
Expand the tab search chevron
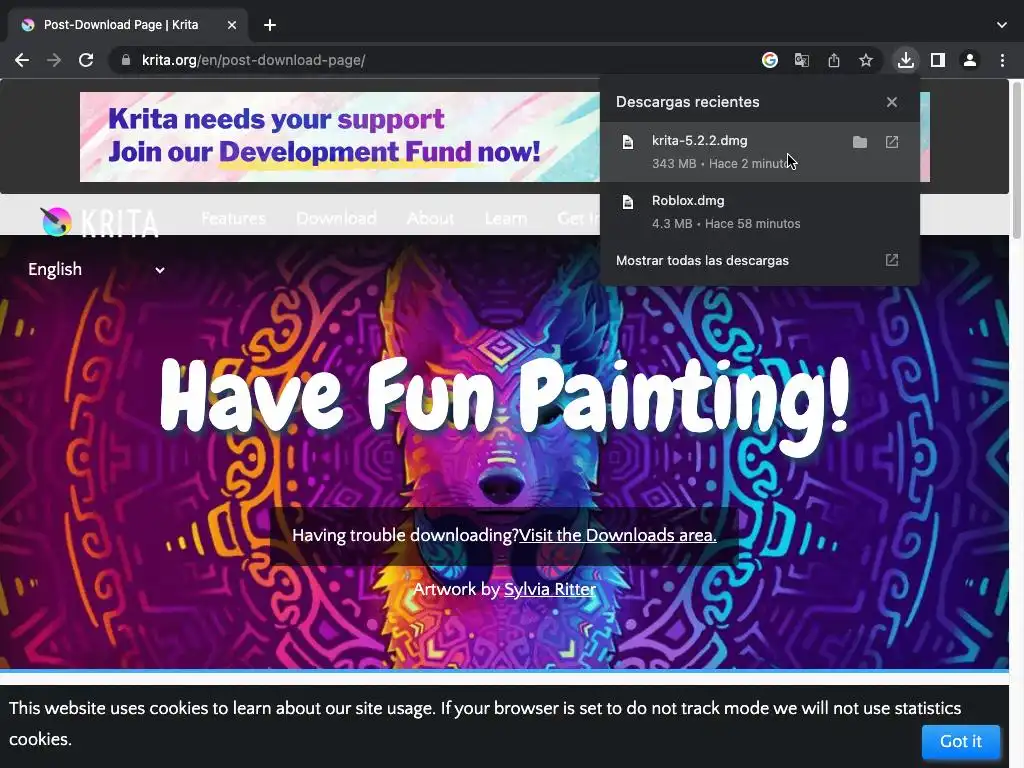(x=1002, y=25)
